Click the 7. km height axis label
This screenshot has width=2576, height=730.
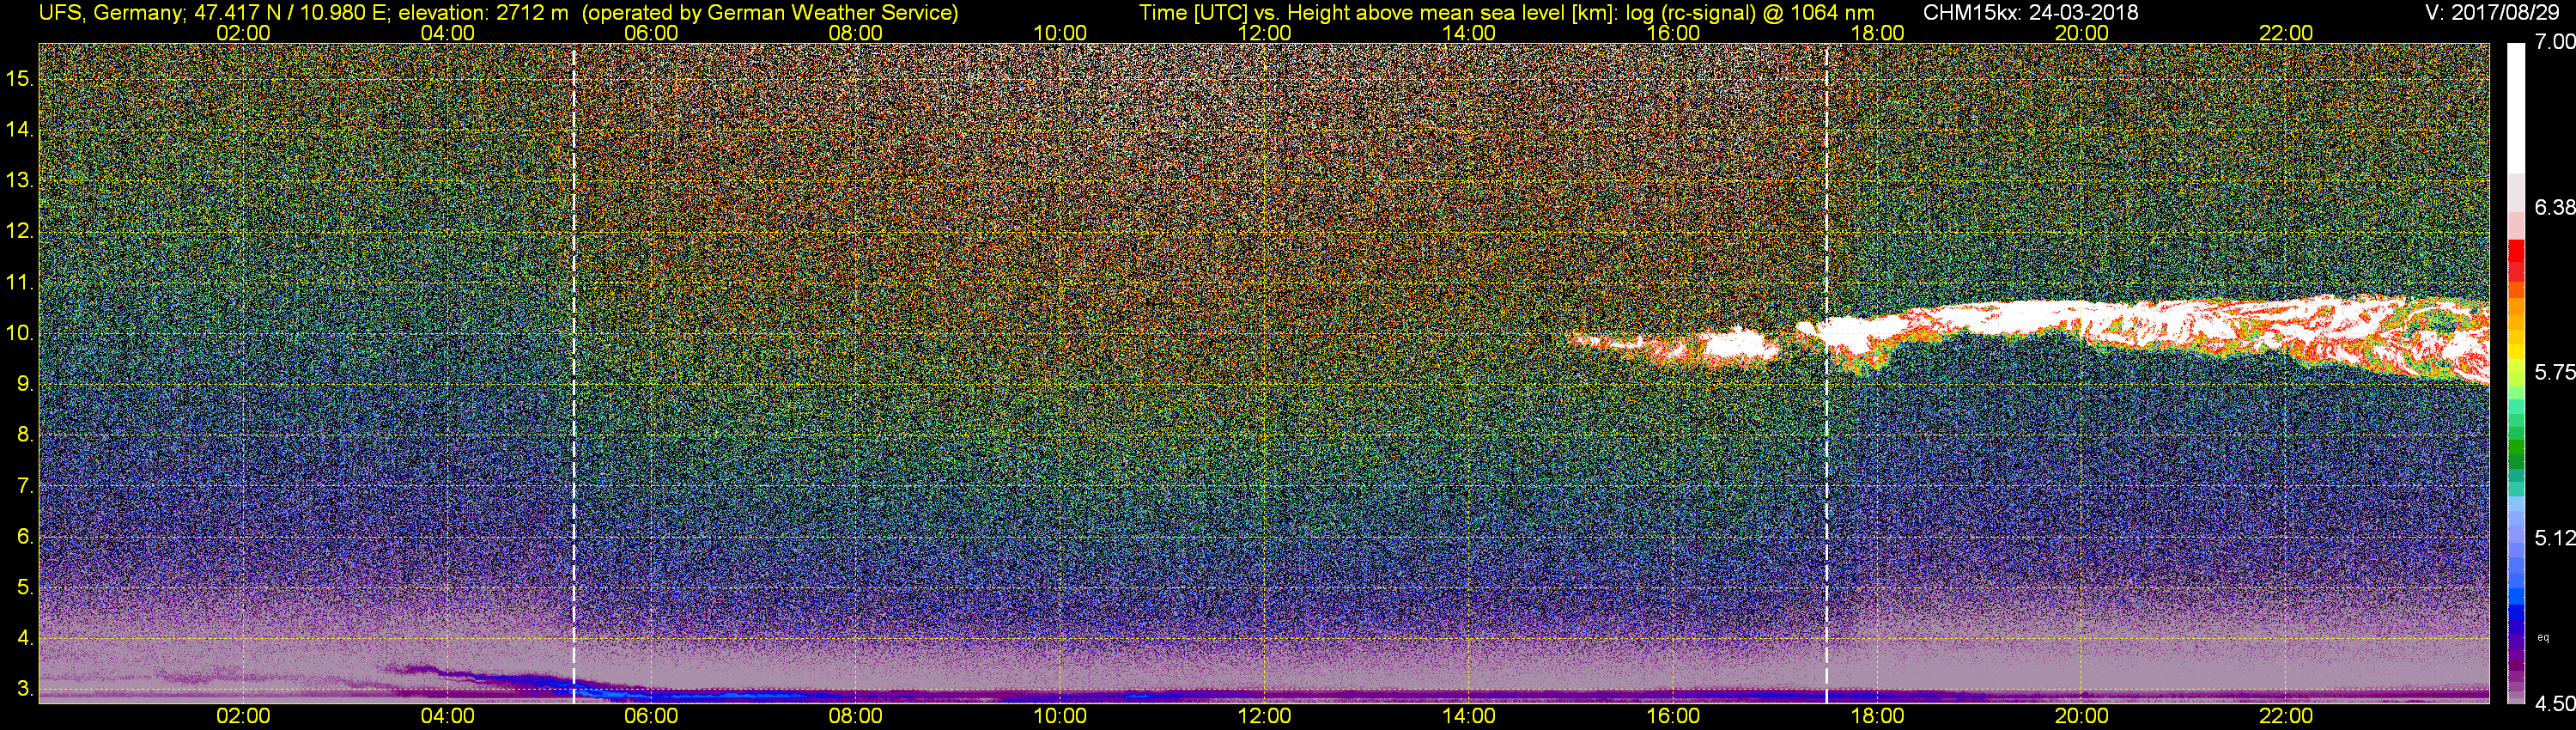coord(26,487)
